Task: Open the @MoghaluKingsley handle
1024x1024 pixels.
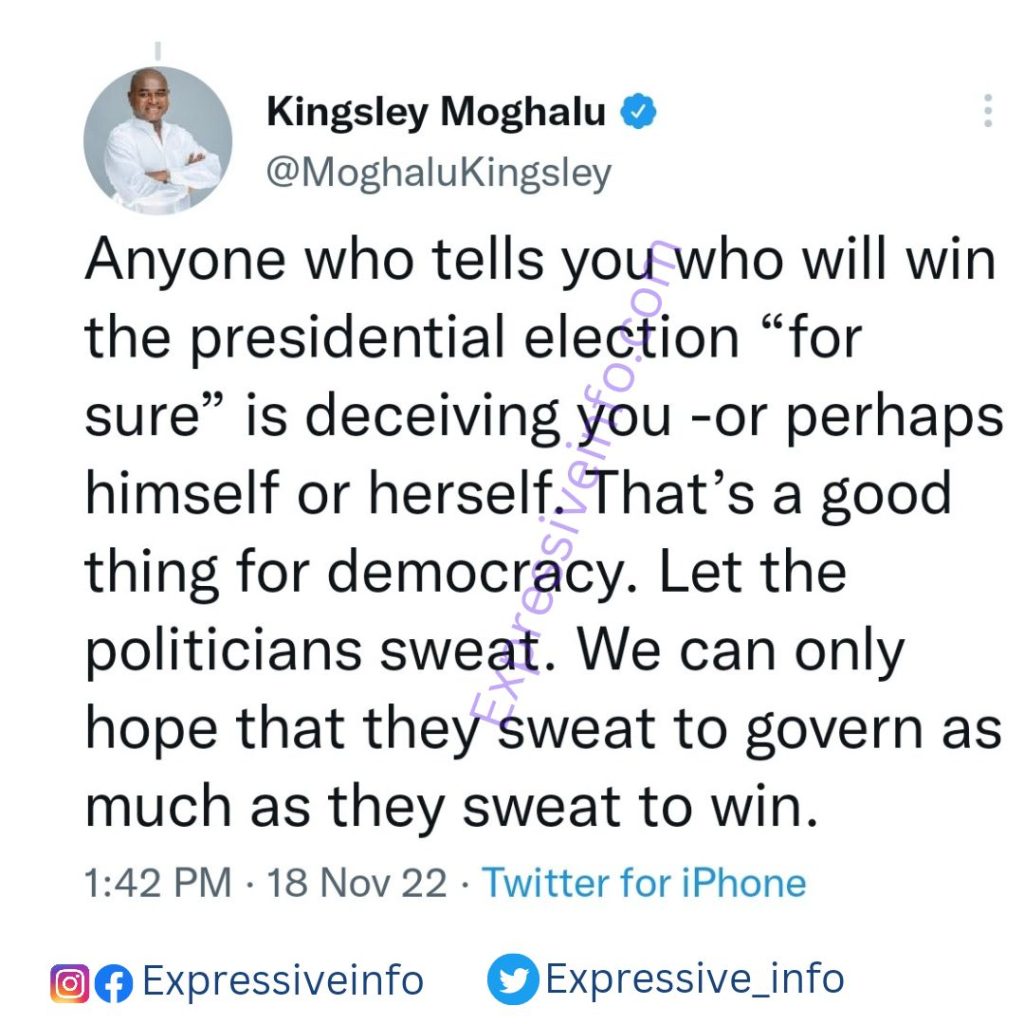Action: pyautogui.click(x=439, y=173)
